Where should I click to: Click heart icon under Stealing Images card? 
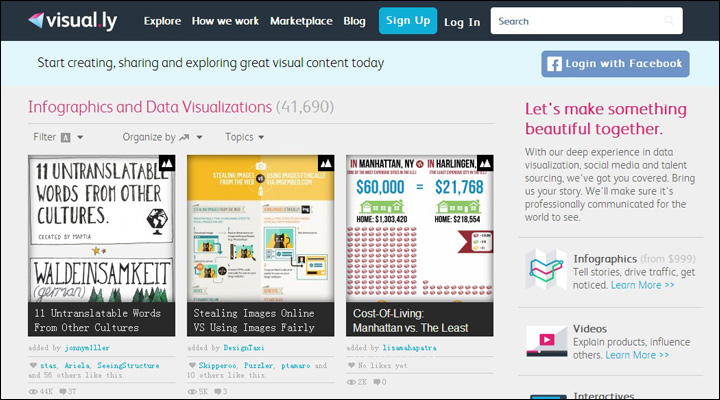(192, 366)
